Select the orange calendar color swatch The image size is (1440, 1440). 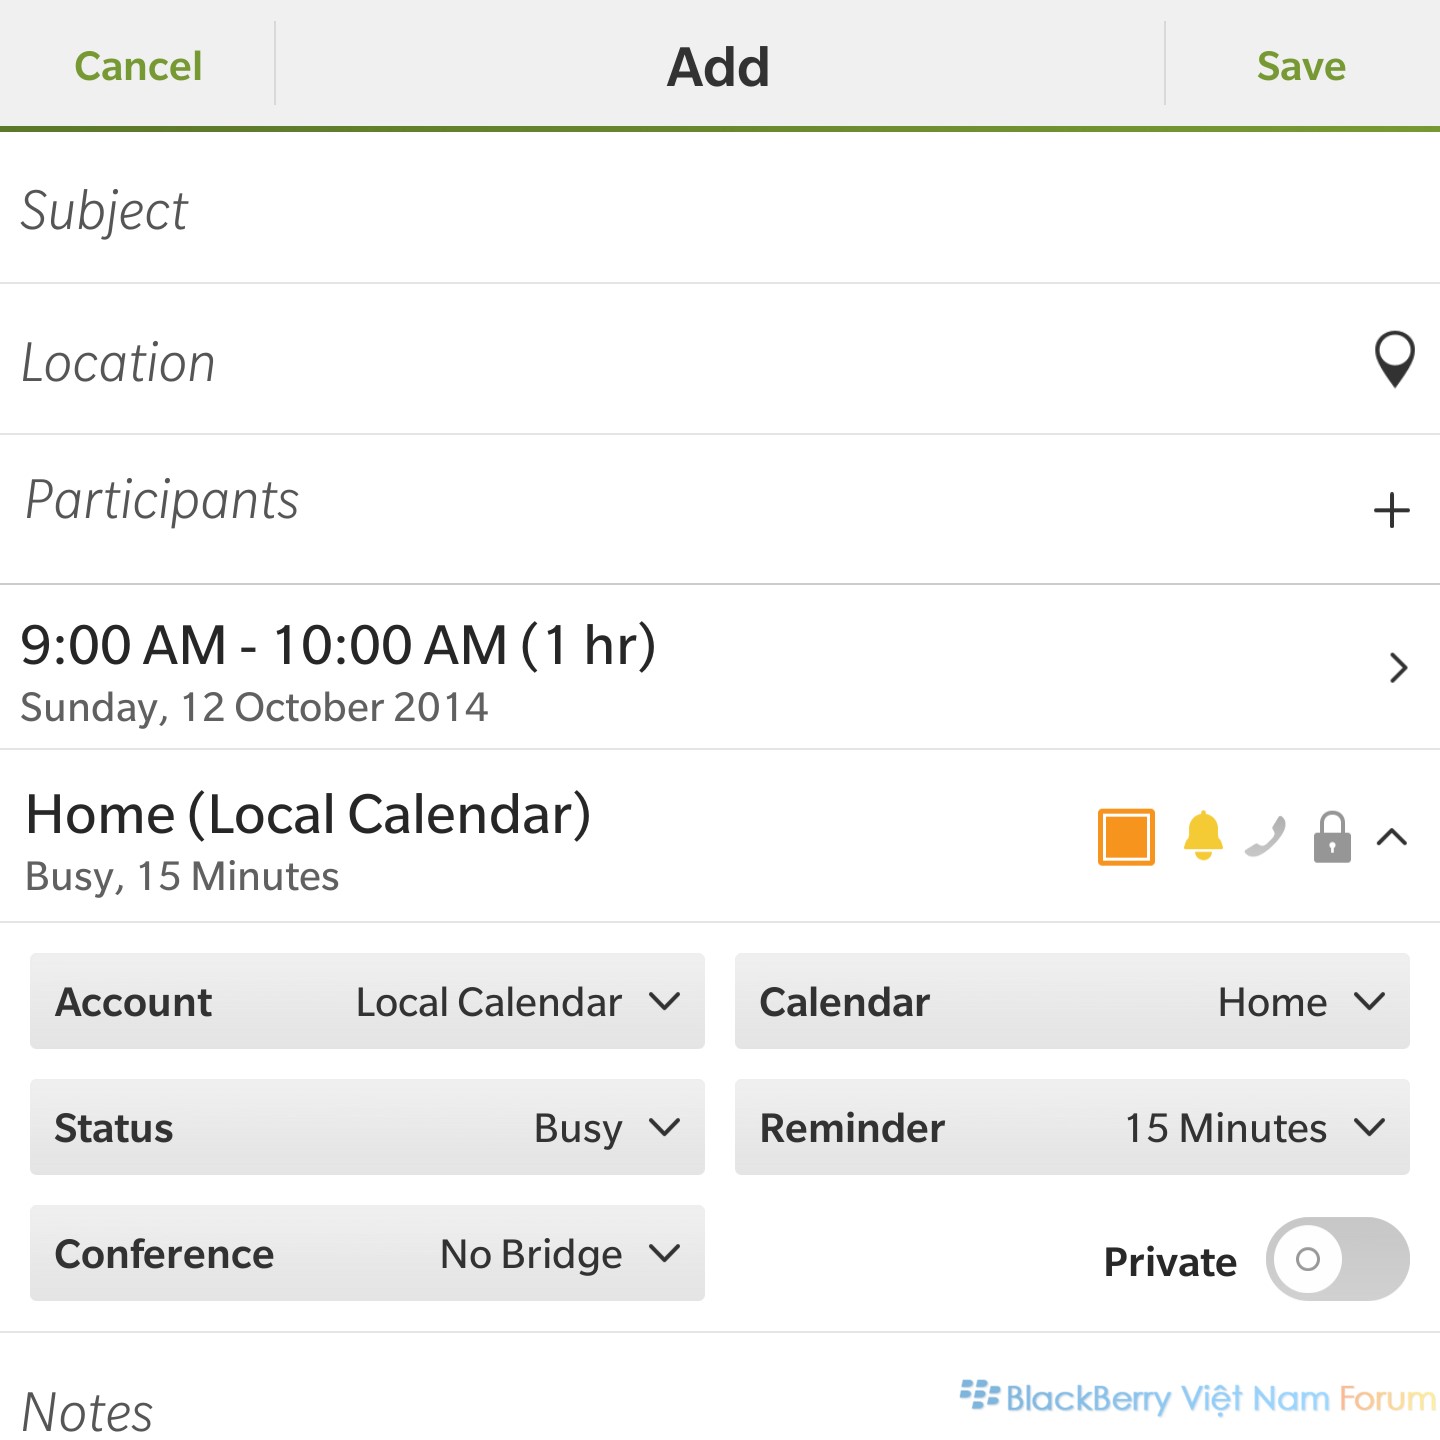(x=1126, y=836)
